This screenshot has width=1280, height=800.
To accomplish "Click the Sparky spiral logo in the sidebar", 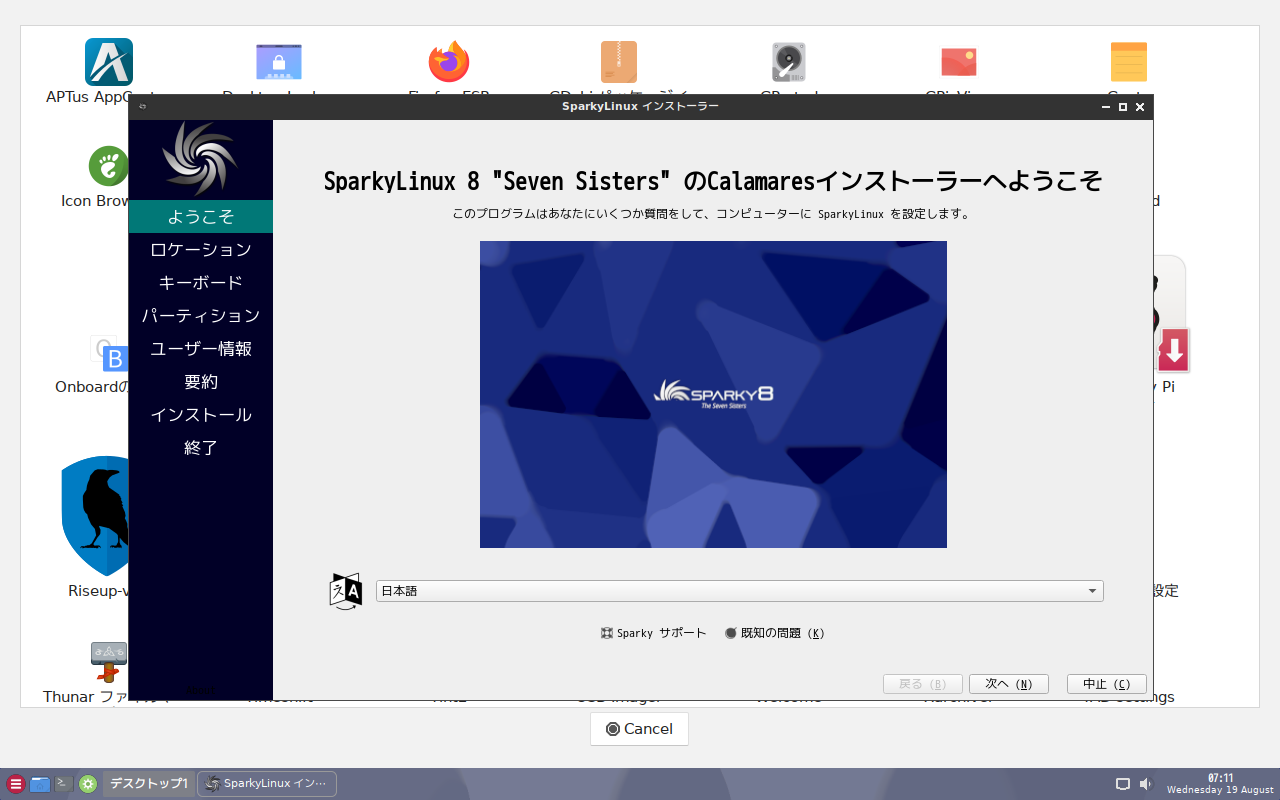I will tap(200, 158).
